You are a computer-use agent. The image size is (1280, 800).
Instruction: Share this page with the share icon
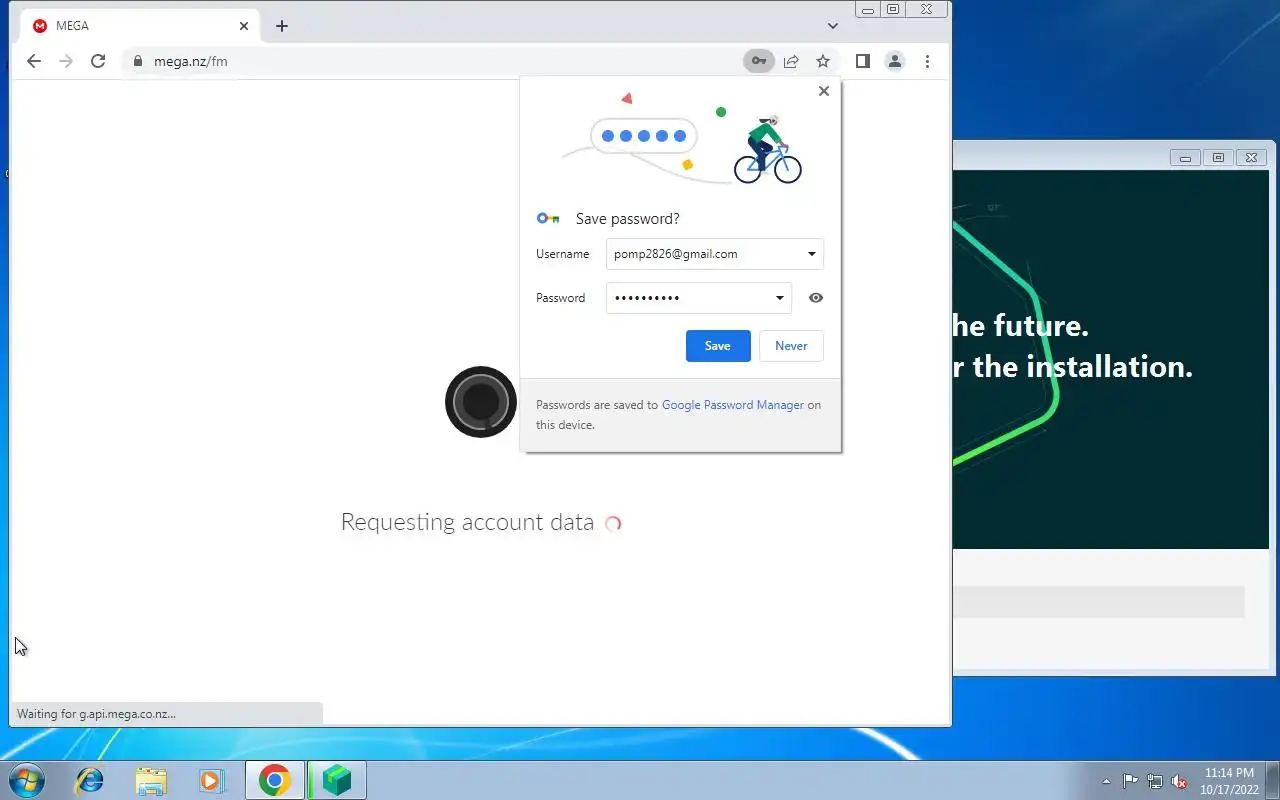coord(791,61)
